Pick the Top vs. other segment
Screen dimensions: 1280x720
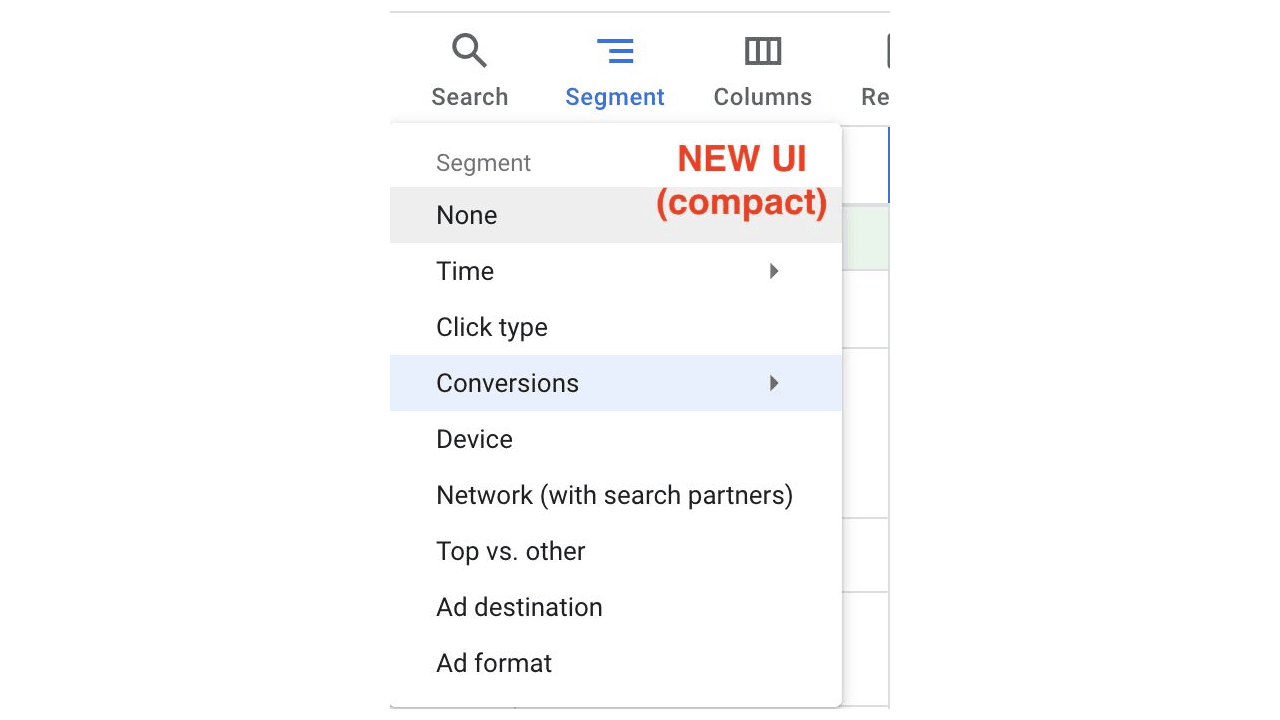click(616, 551)
